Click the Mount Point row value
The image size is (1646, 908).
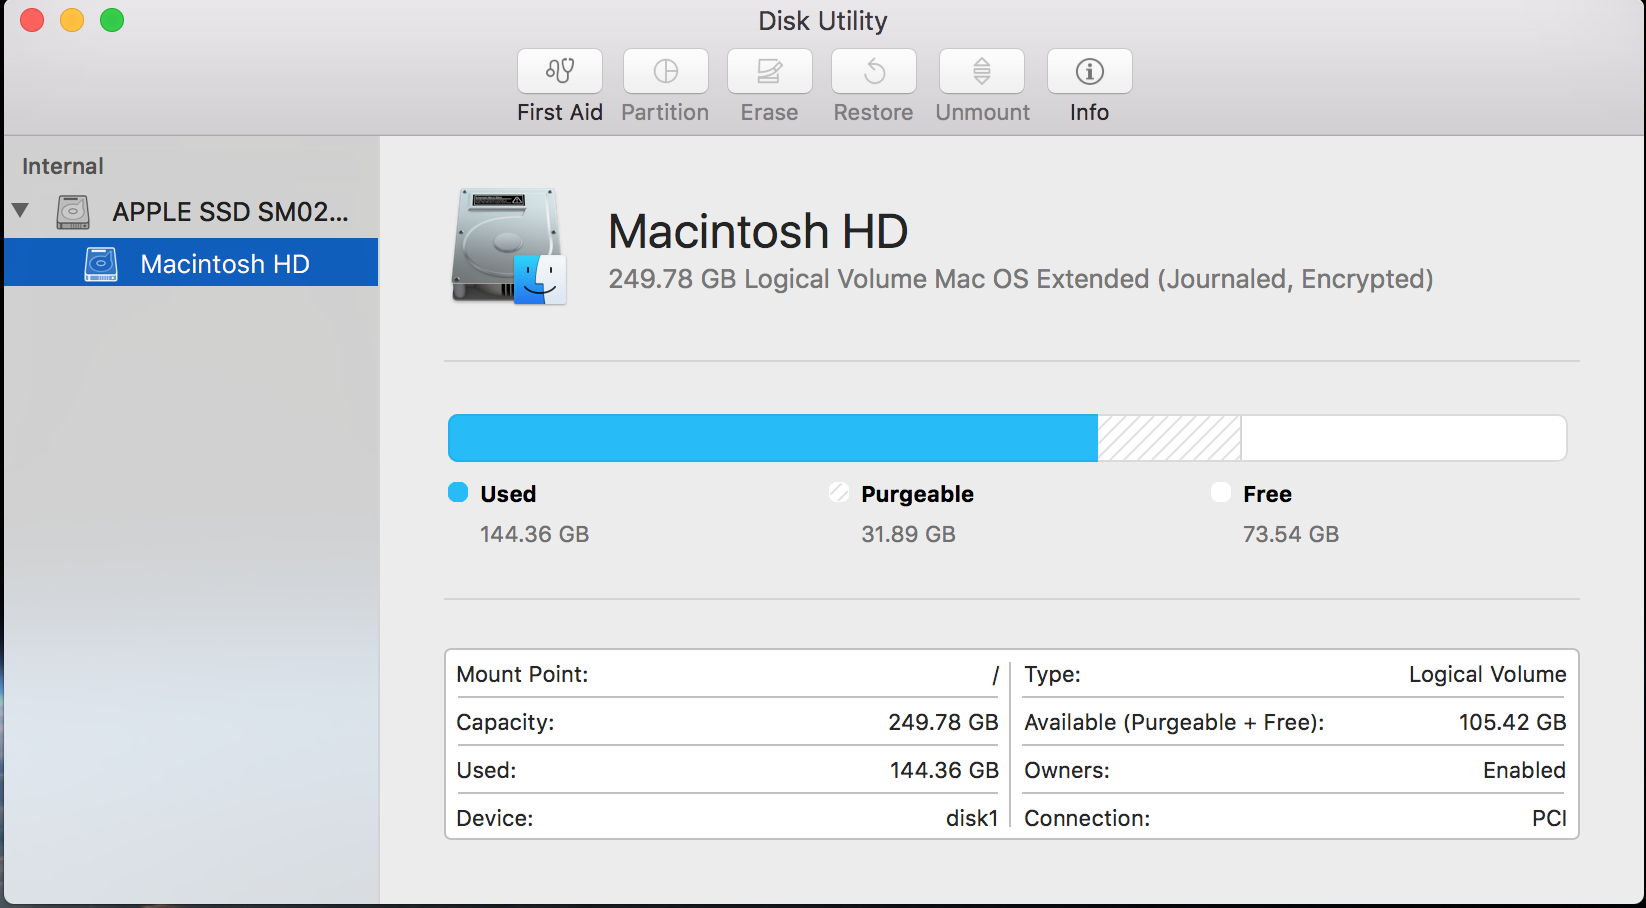click(x=995, y=675)
